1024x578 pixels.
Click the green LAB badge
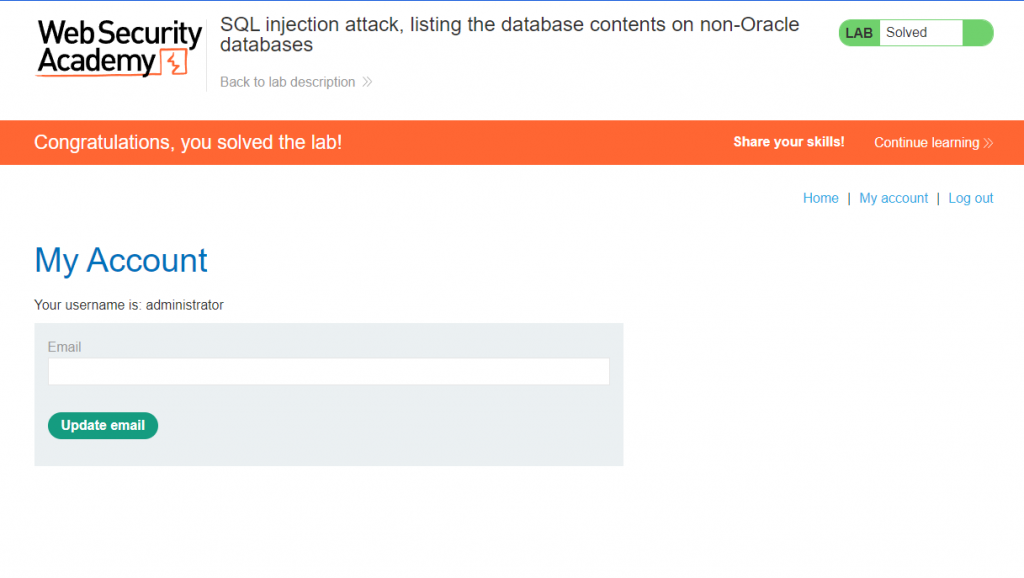click(x=859, y=33)
